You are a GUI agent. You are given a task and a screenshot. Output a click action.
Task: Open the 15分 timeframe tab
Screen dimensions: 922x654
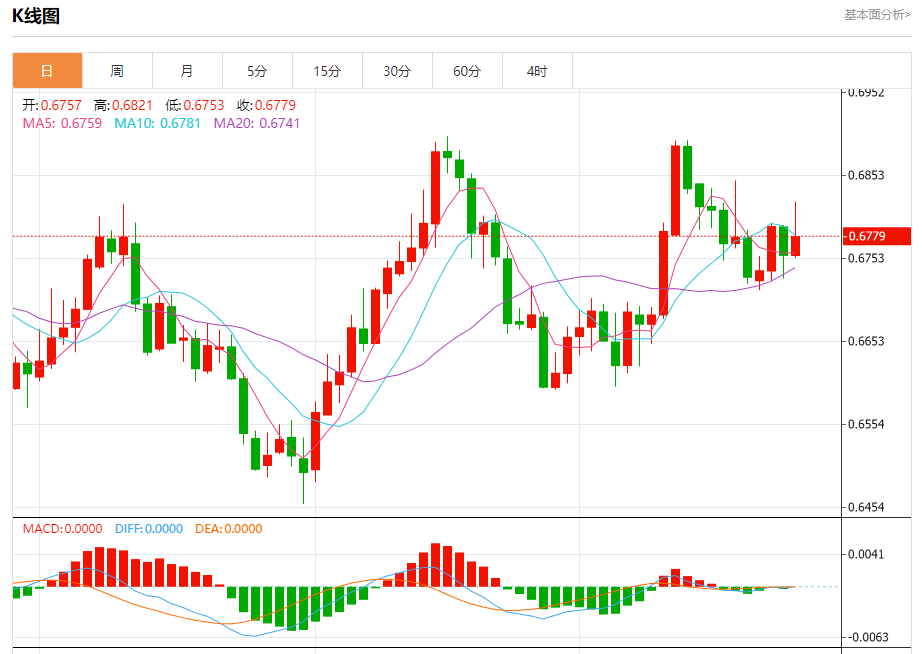click(x=328, y=71)
